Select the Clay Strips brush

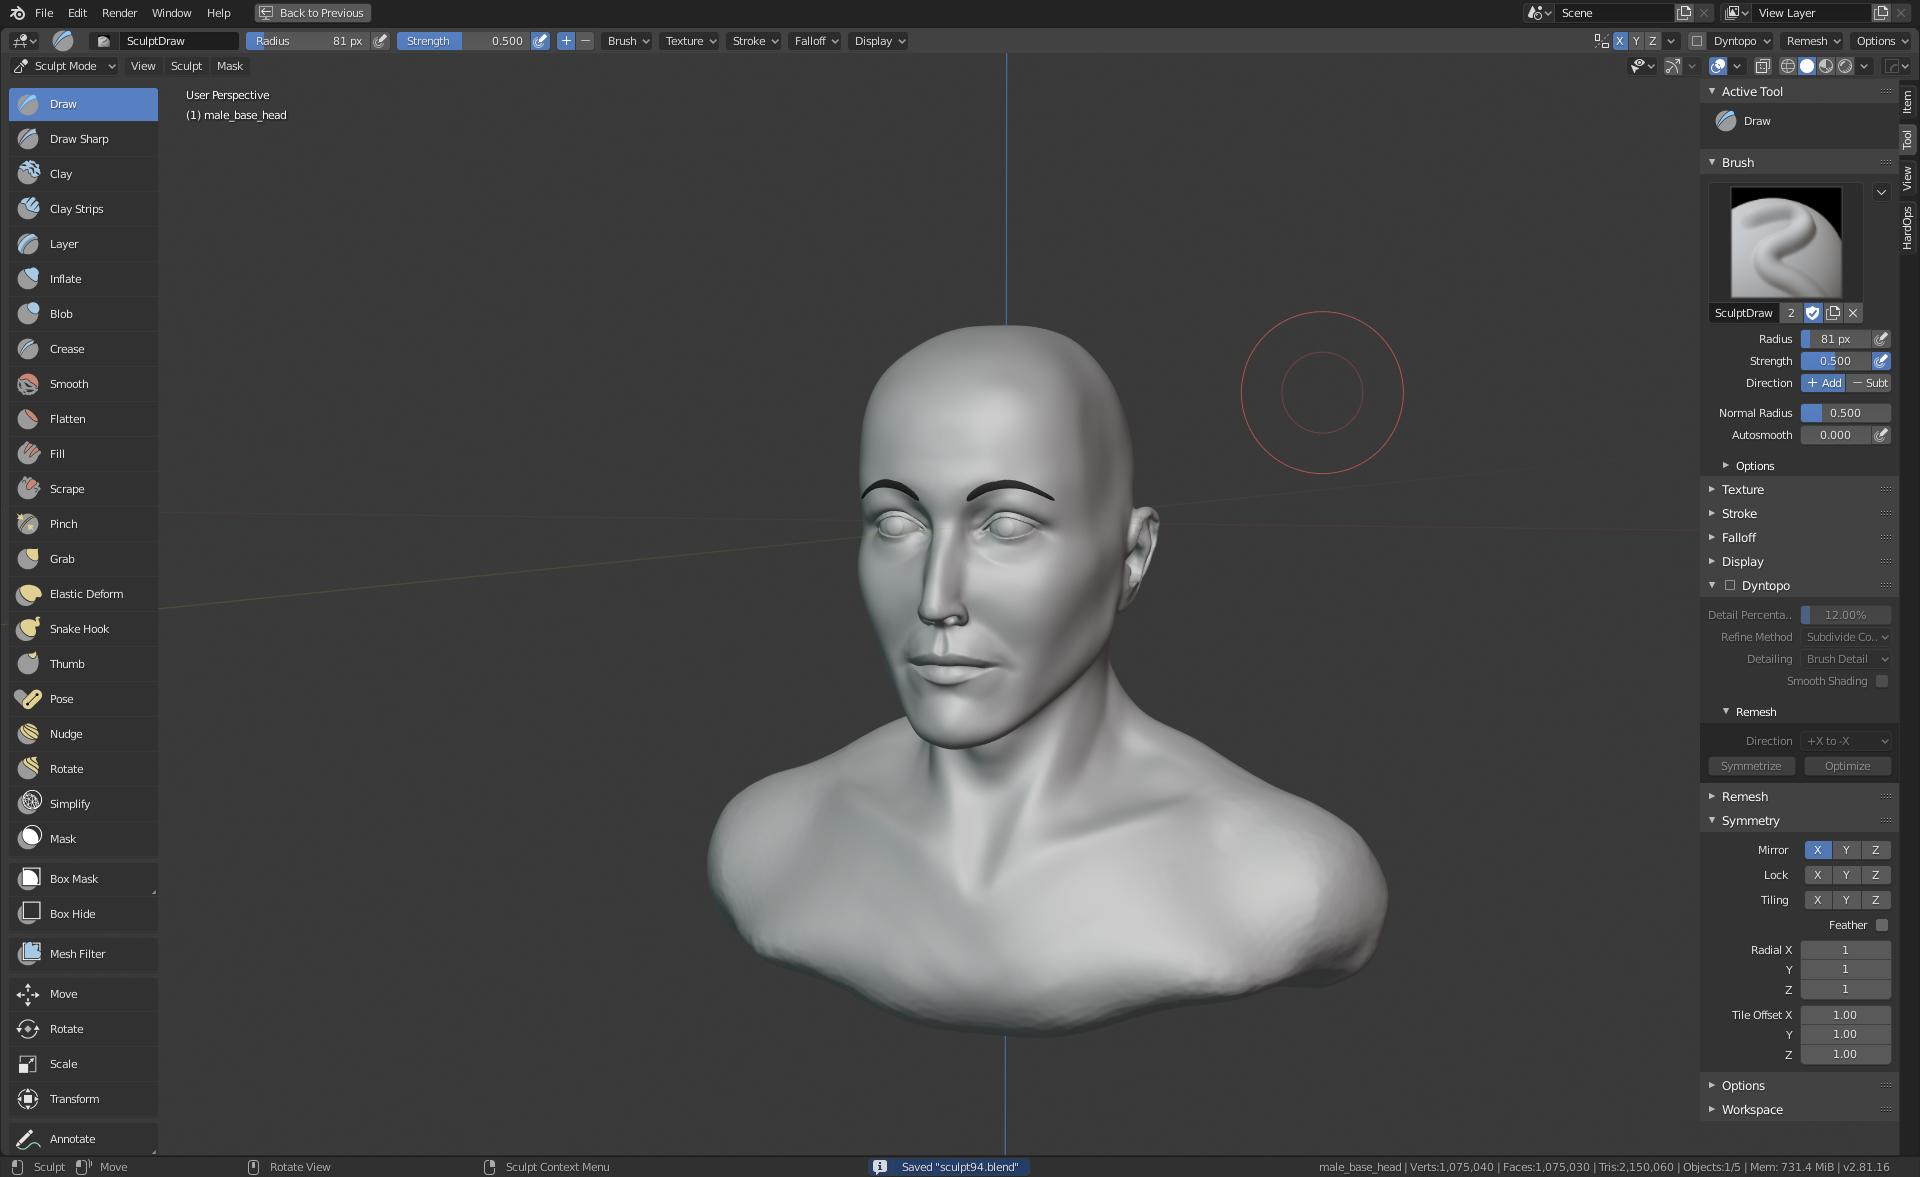(x=76, y=209)
